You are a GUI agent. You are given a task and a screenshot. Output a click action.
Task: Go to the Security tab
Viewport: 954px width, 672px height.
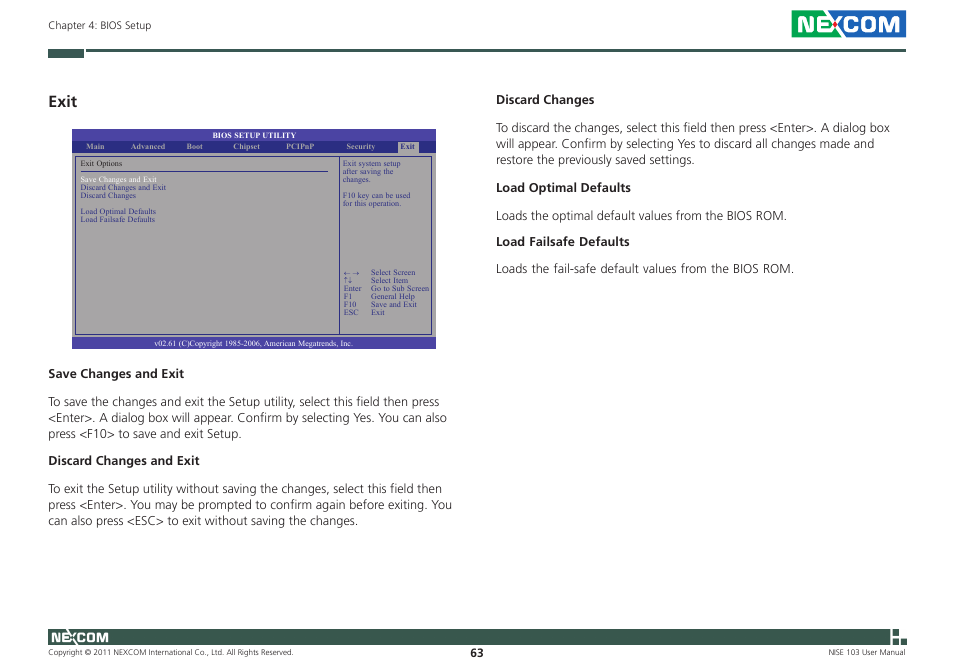361,147
